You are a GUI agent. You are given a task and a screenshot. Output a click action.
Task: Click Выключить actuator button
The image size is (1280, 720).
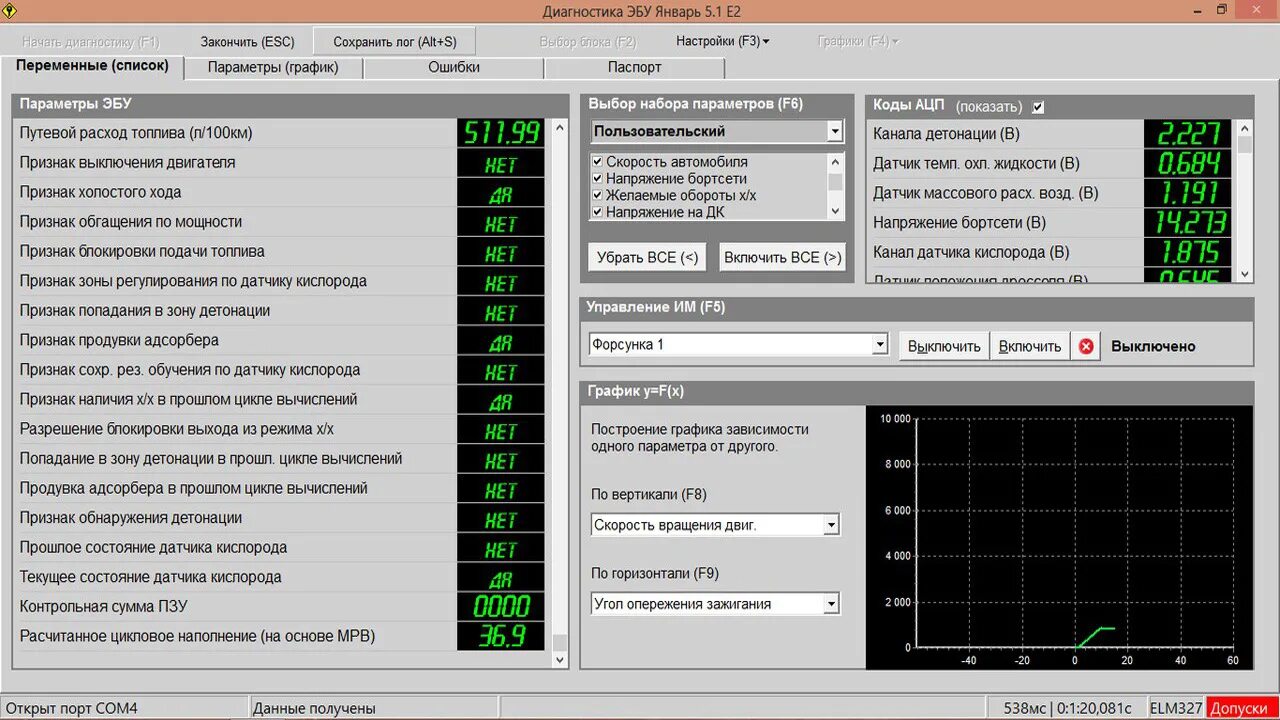click(x=944, y=346)
